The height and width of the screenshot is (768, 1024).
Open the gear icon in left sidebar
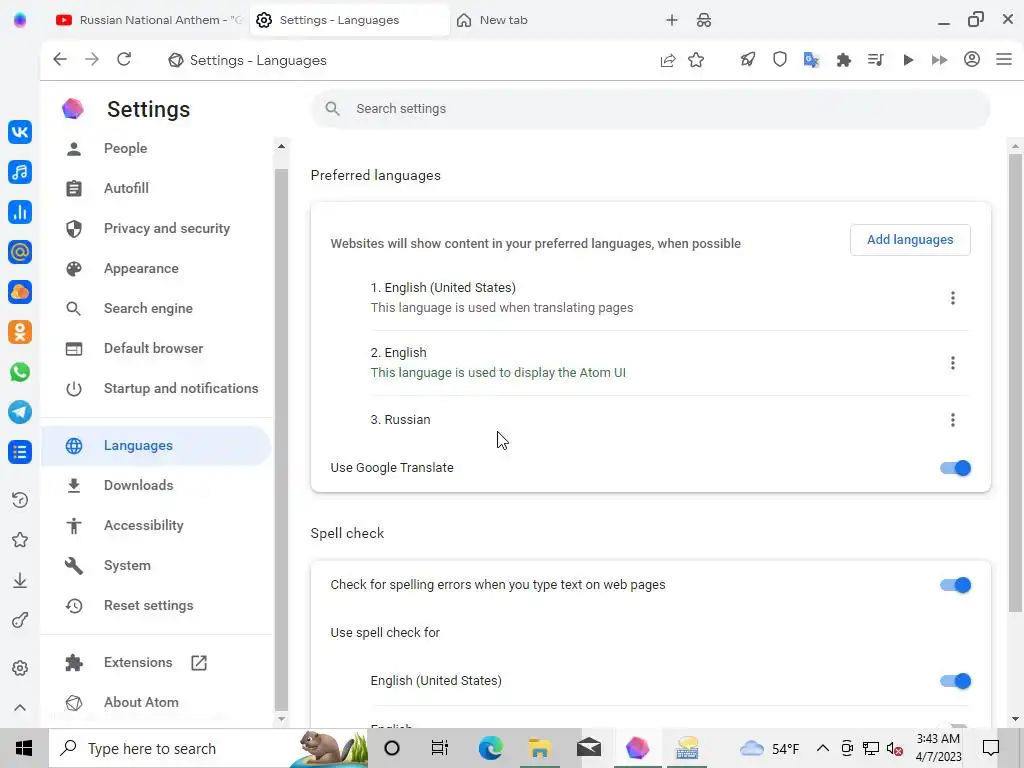click(20, 668)
